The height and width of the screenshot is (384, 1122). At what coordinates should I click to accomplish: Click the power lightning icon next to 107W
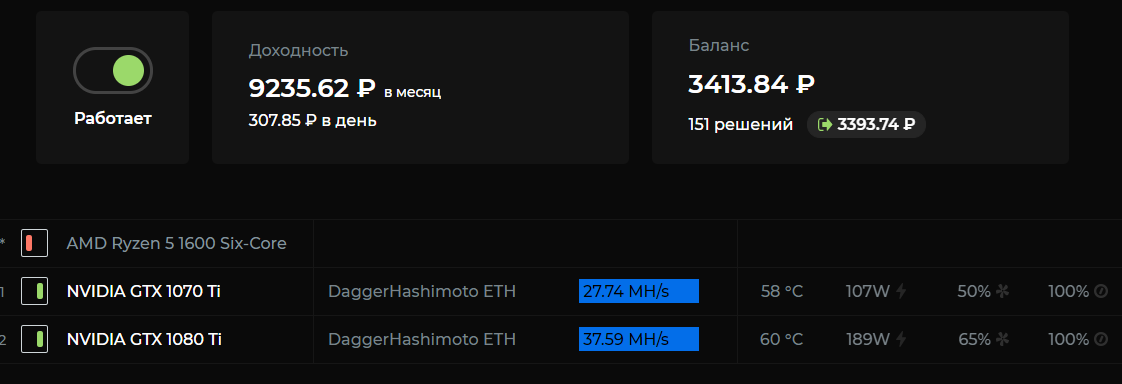(x=902, y=291)
